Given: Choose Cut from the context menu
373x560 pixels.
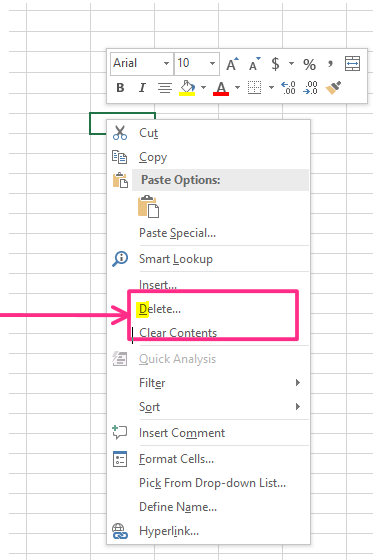Looking at the screenshot, I should tap(208, 133).
